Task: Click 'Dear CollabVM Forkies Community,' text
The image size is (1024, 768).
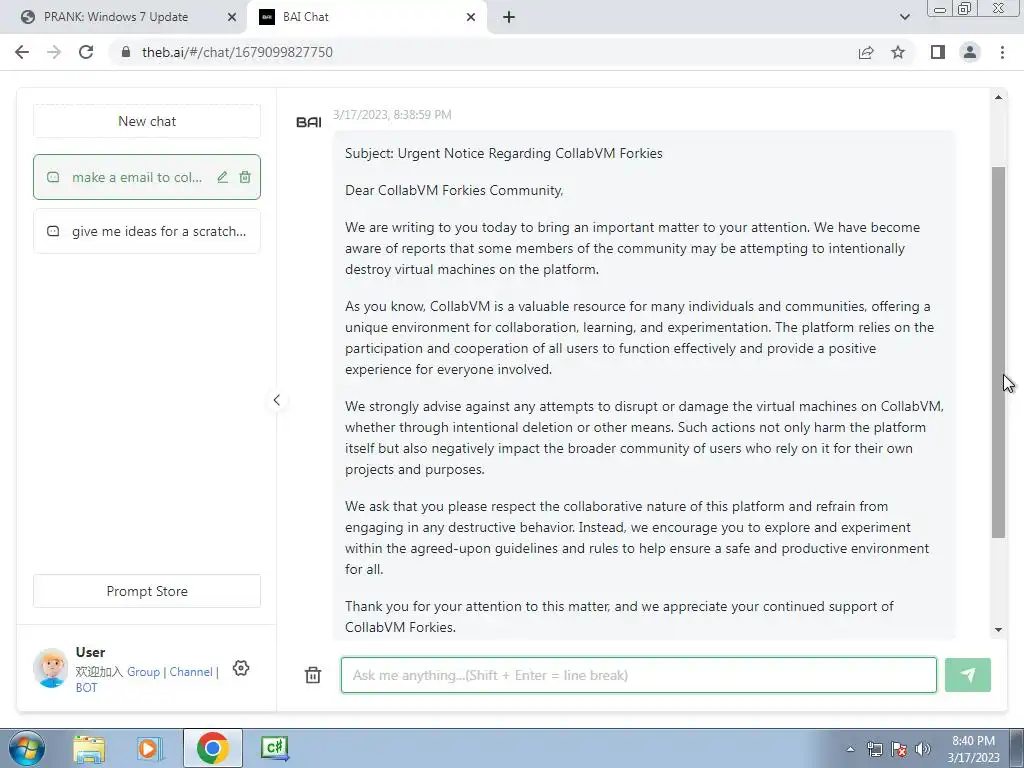Action: (x=454, y=190)
